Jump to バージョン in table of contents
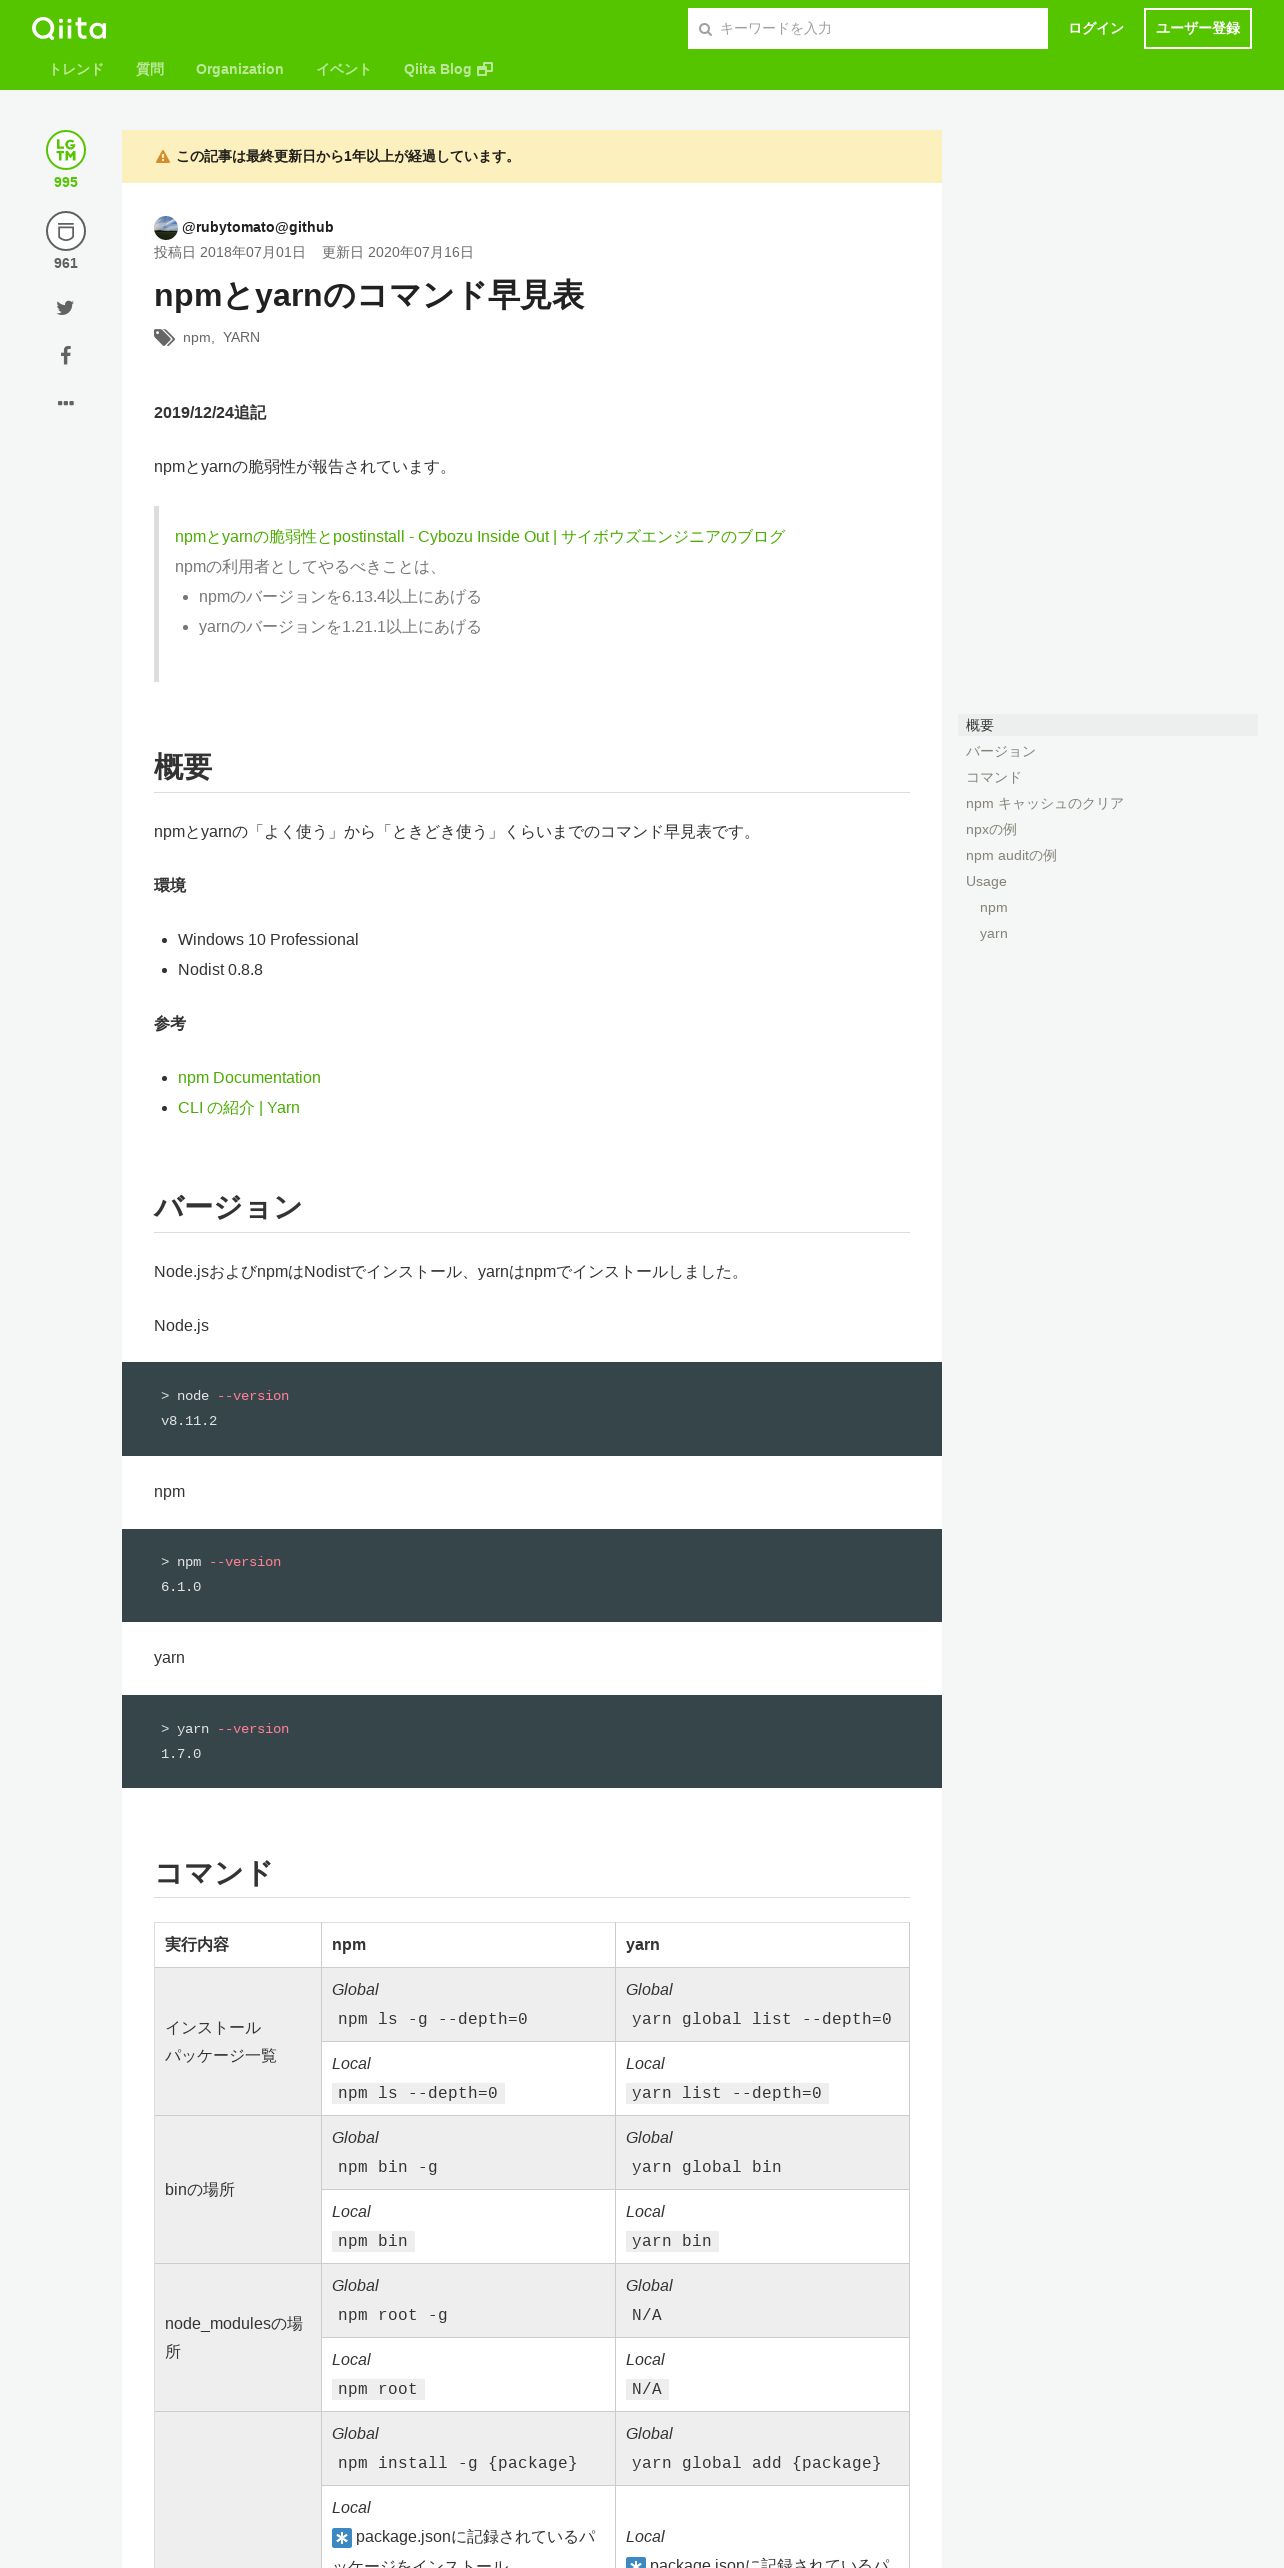The height and width of the screenshot is (2568, 1284). click(x=1001, y=751)
